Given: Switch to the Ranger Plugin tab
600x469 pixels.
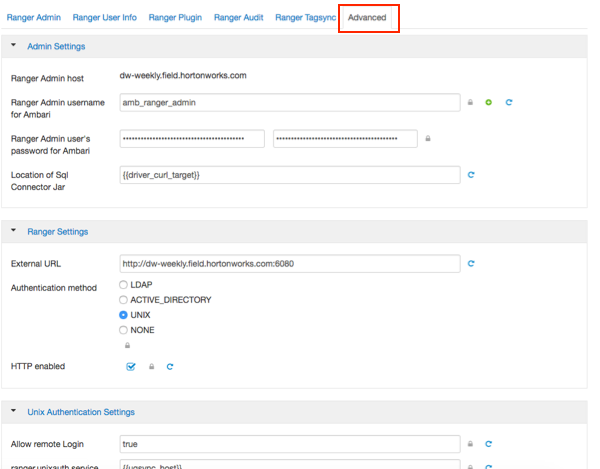Looking at the screenshot, I should click(x=175, y=18).
